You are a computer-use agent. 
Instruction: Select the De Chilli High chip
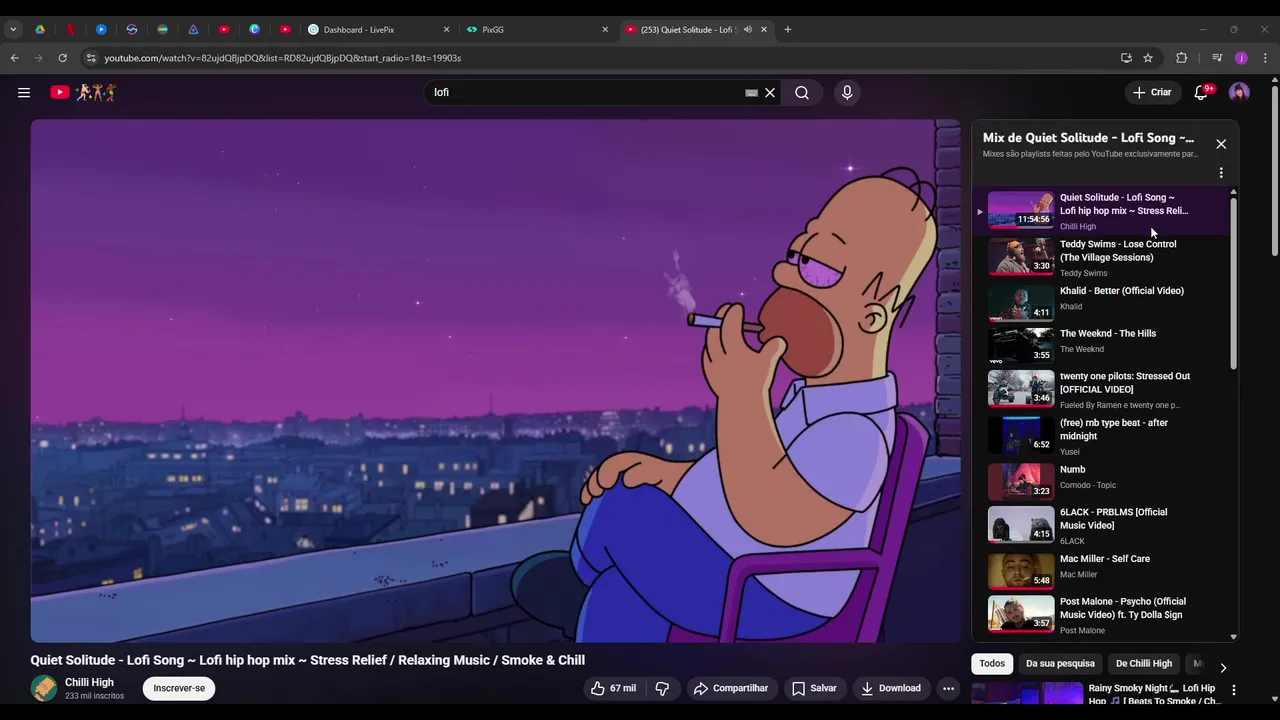(1143, 664)
